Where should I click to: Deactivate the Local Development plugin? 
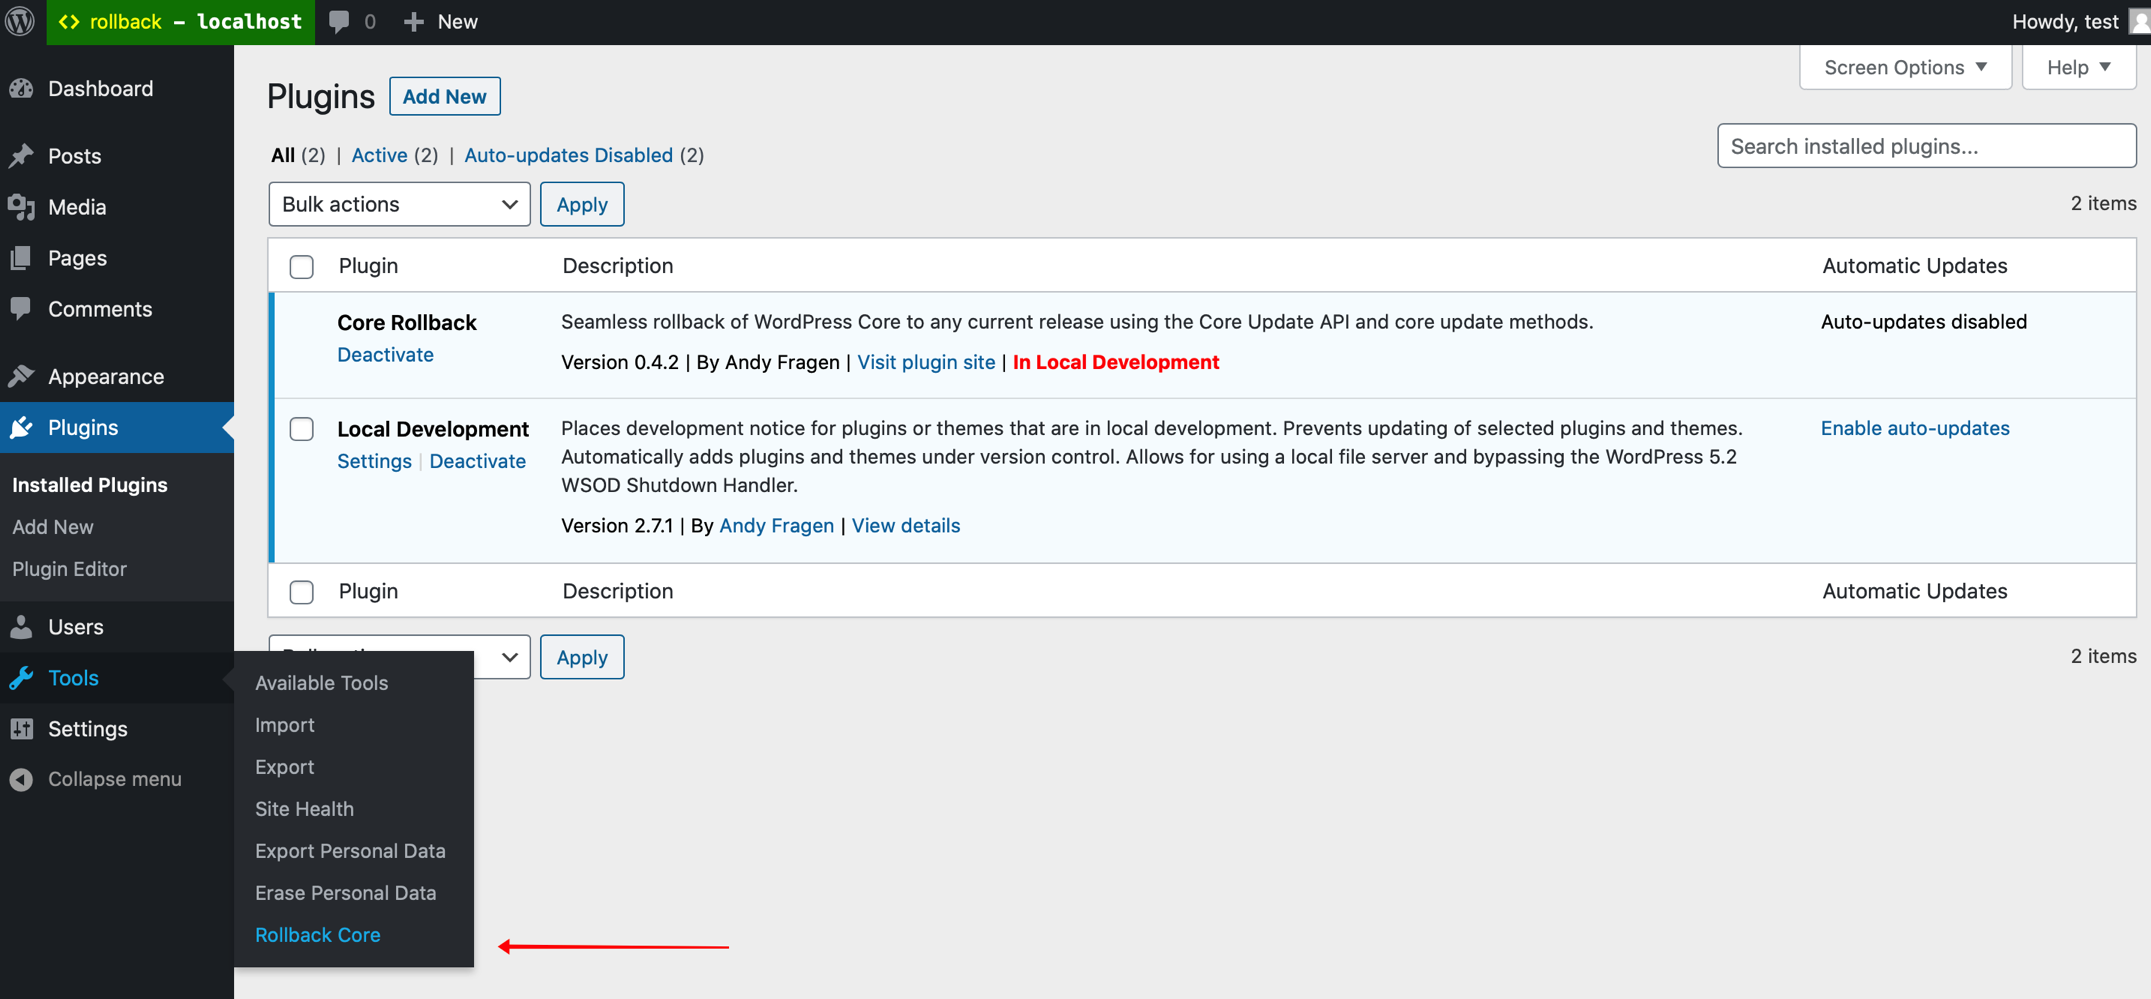pyautogui.click(x=477, y=461)
